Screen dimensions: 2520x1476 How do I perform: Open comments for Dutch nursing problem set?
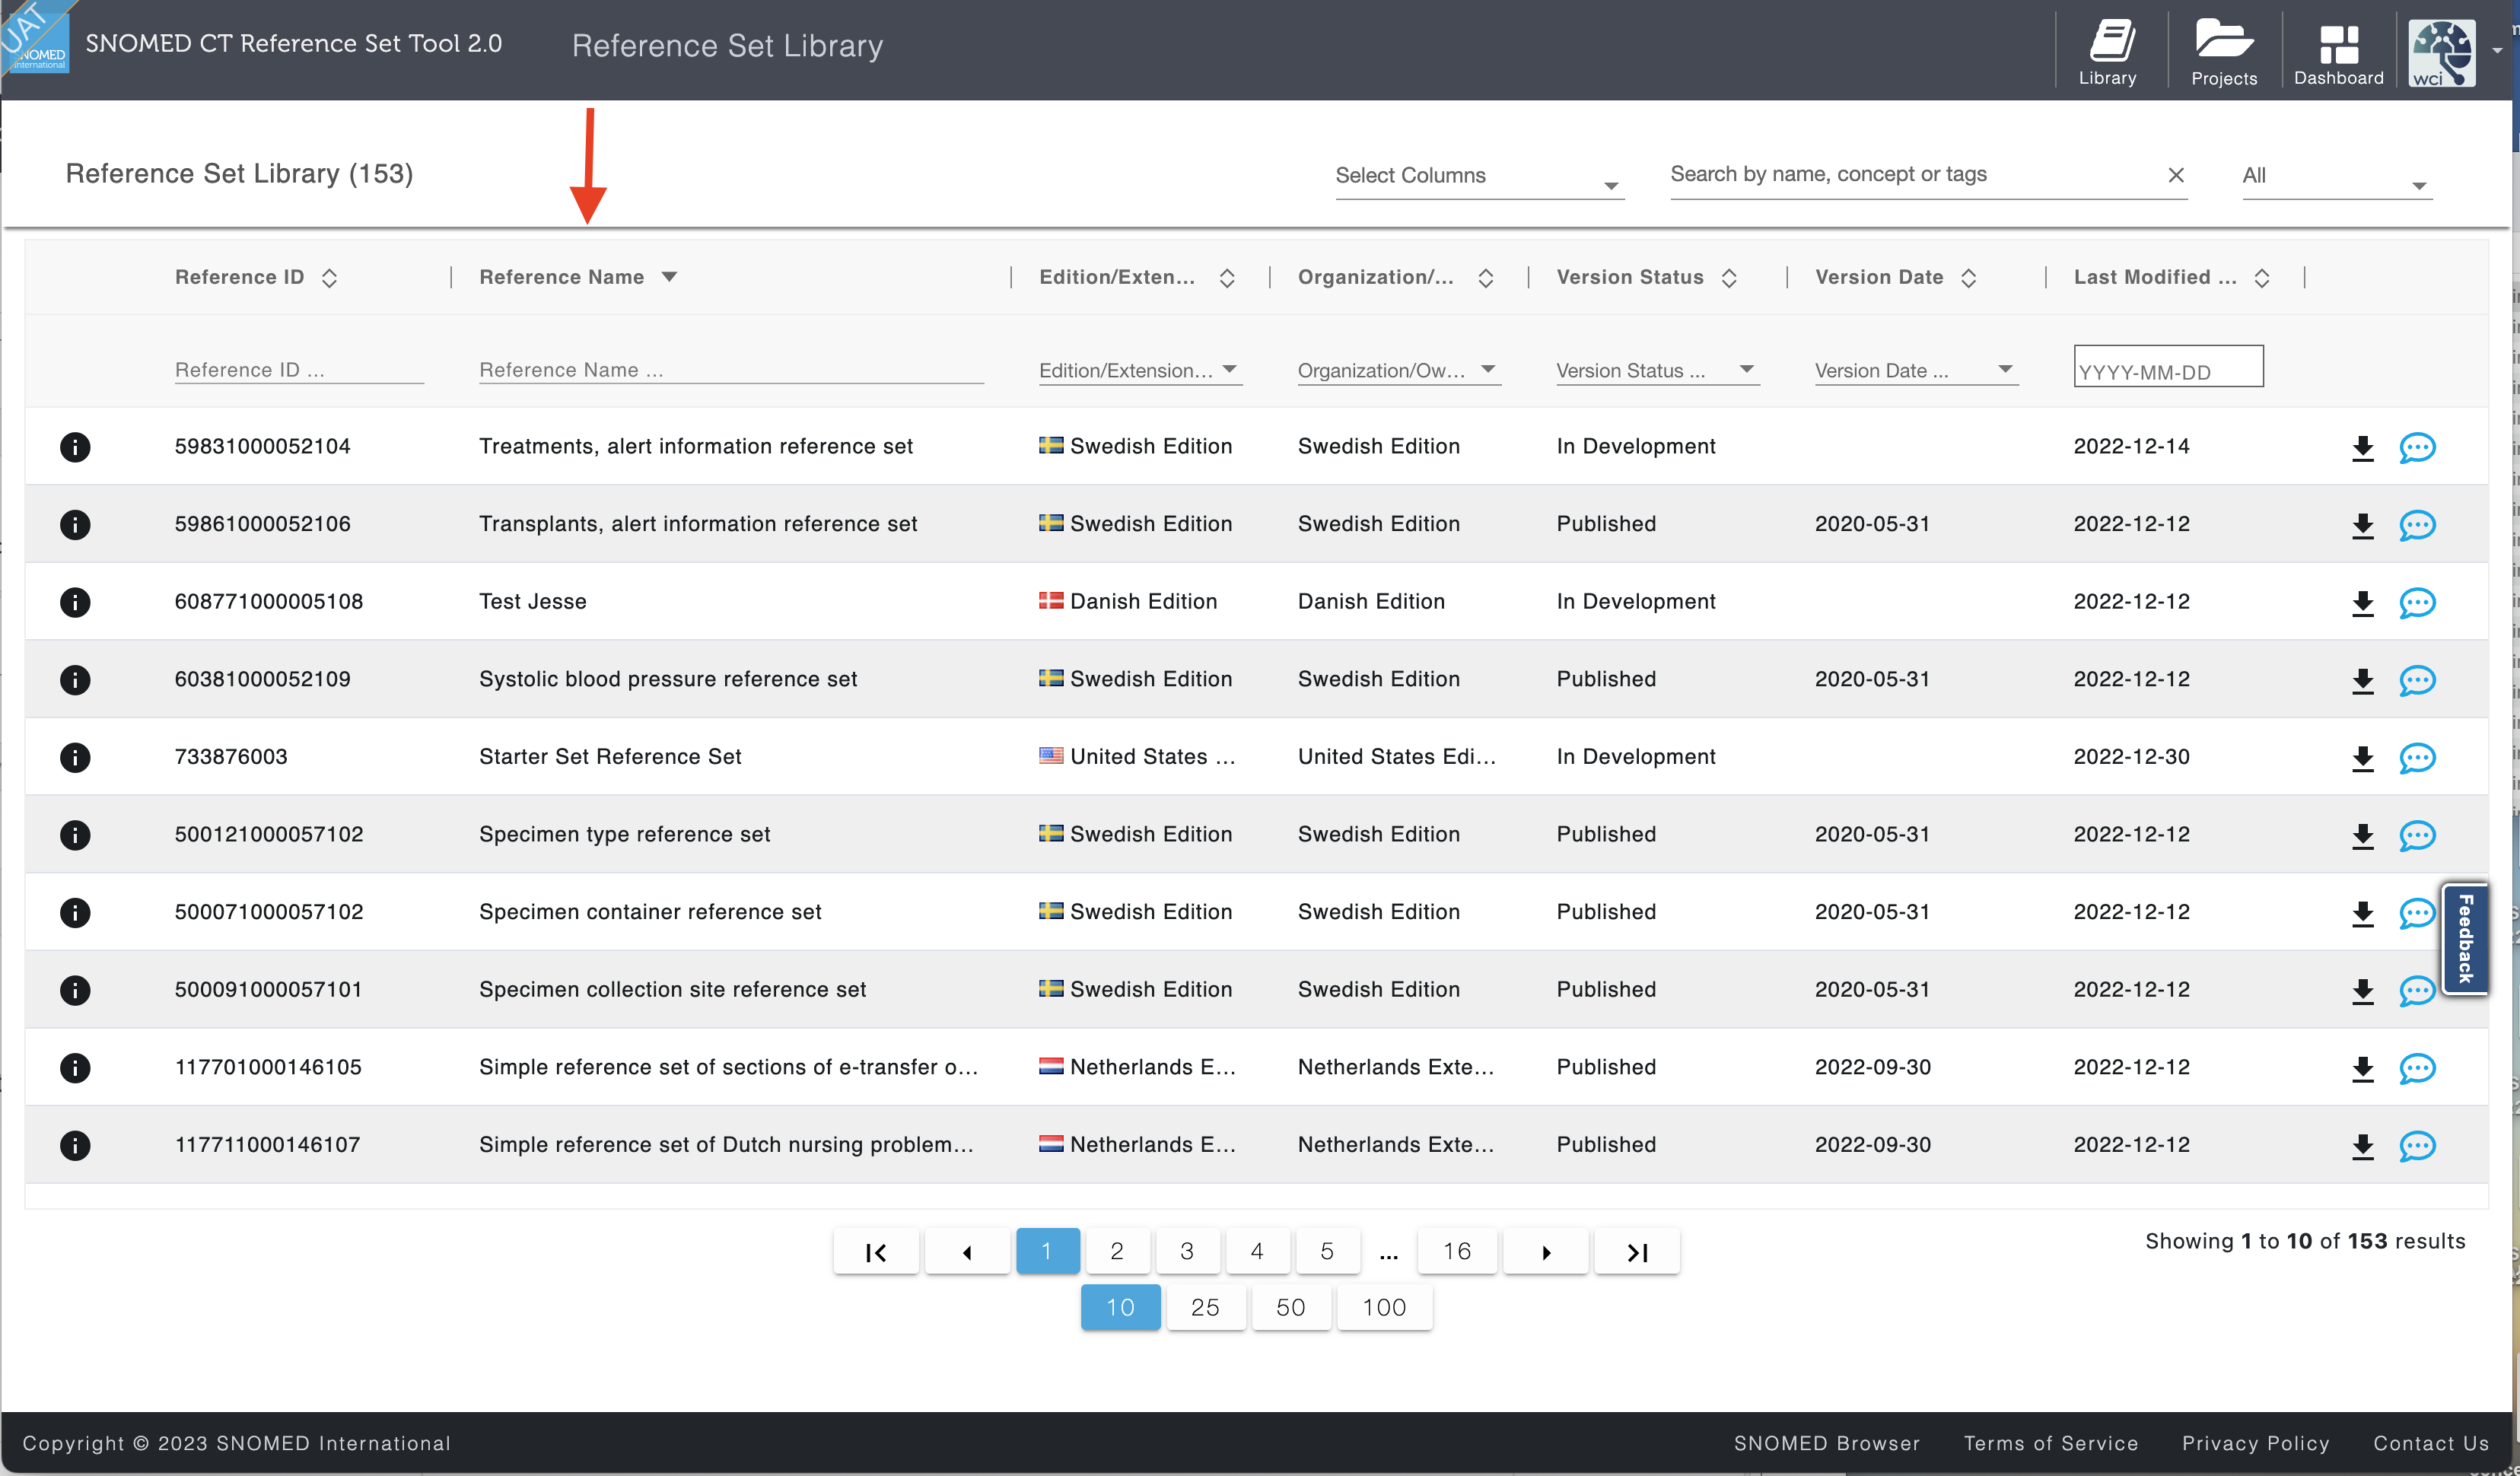2417,1146
